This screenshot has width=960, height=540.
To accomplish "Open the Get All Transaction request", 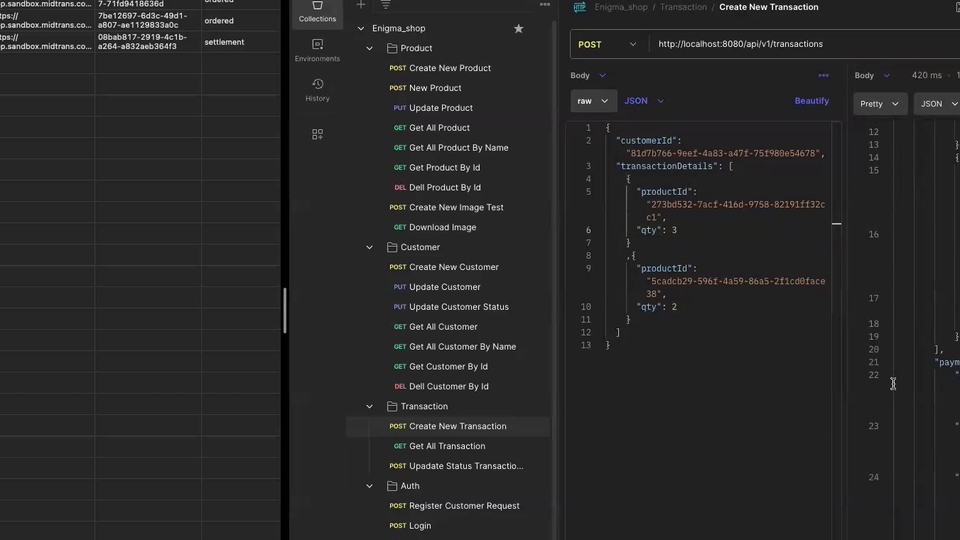I will 449,446.
